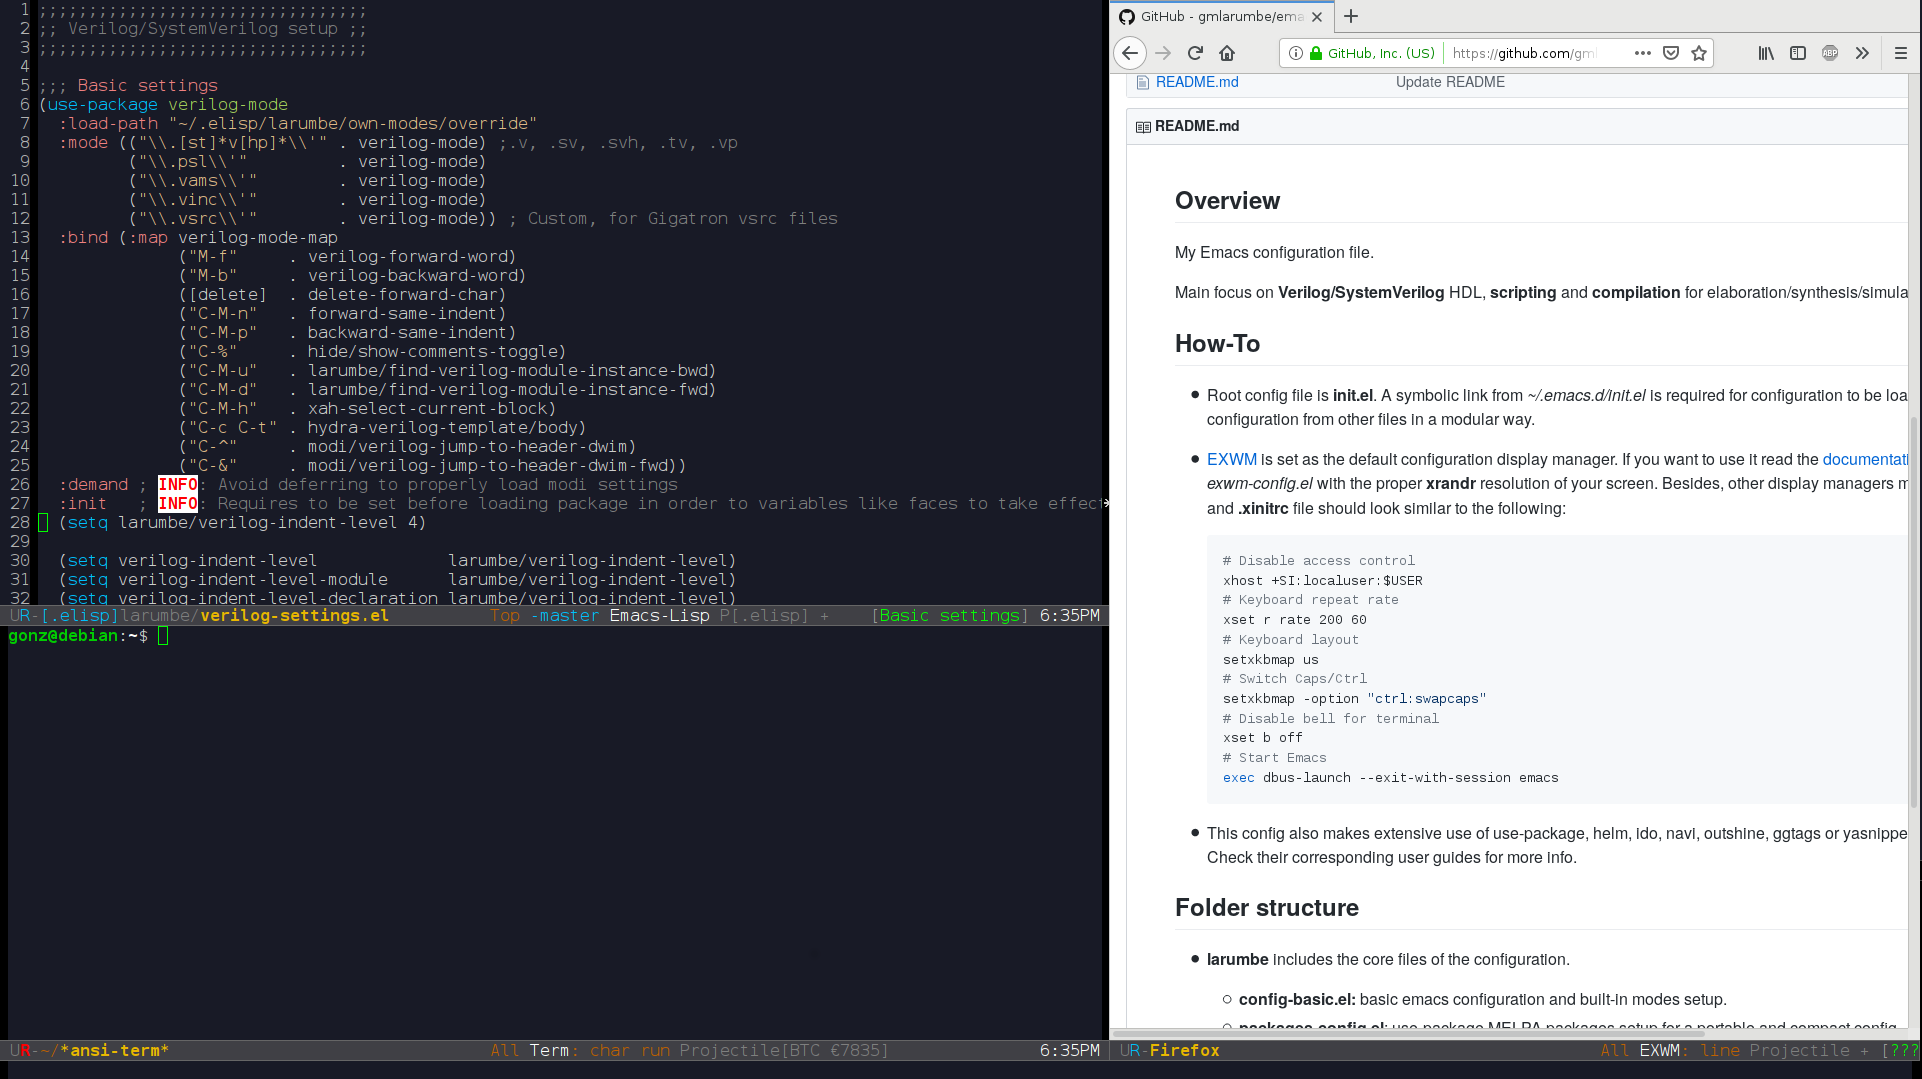This screenshot has width=1922, height=1079.
Task: Click the green padlock security icon
Action: (x=1316, y=53)
